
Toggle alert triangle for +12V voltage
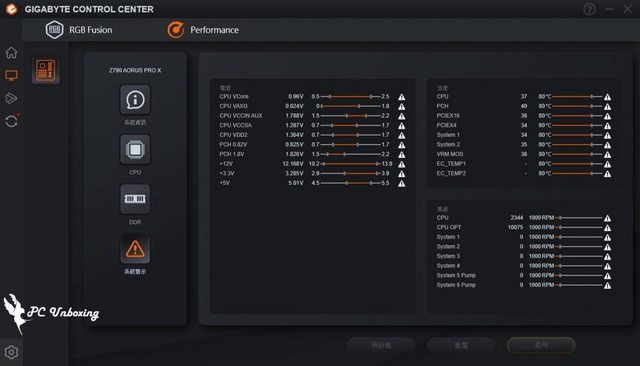click(x=402, y=164)
